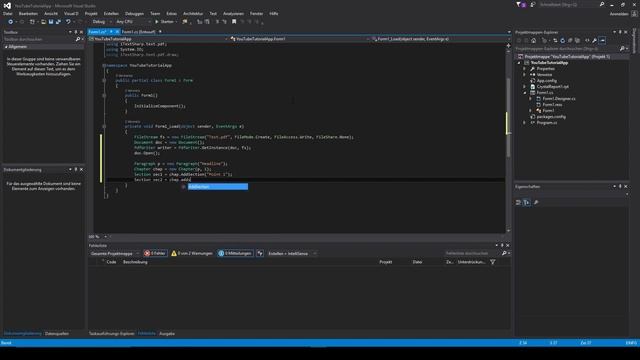Open the Bearbeiten menu
Image resolution: width=640 pixels, height=360 pixels.
(x=28, y=13)
